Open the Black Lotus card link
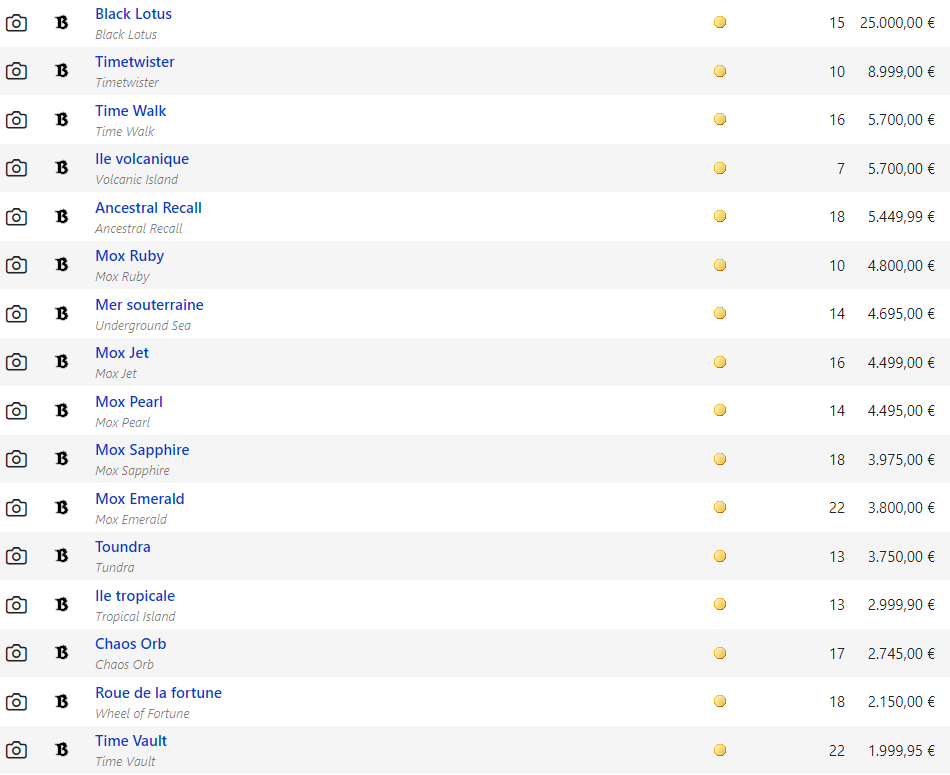Image resolution: width=950 pixels, height=775 pixels. (133, 14)
